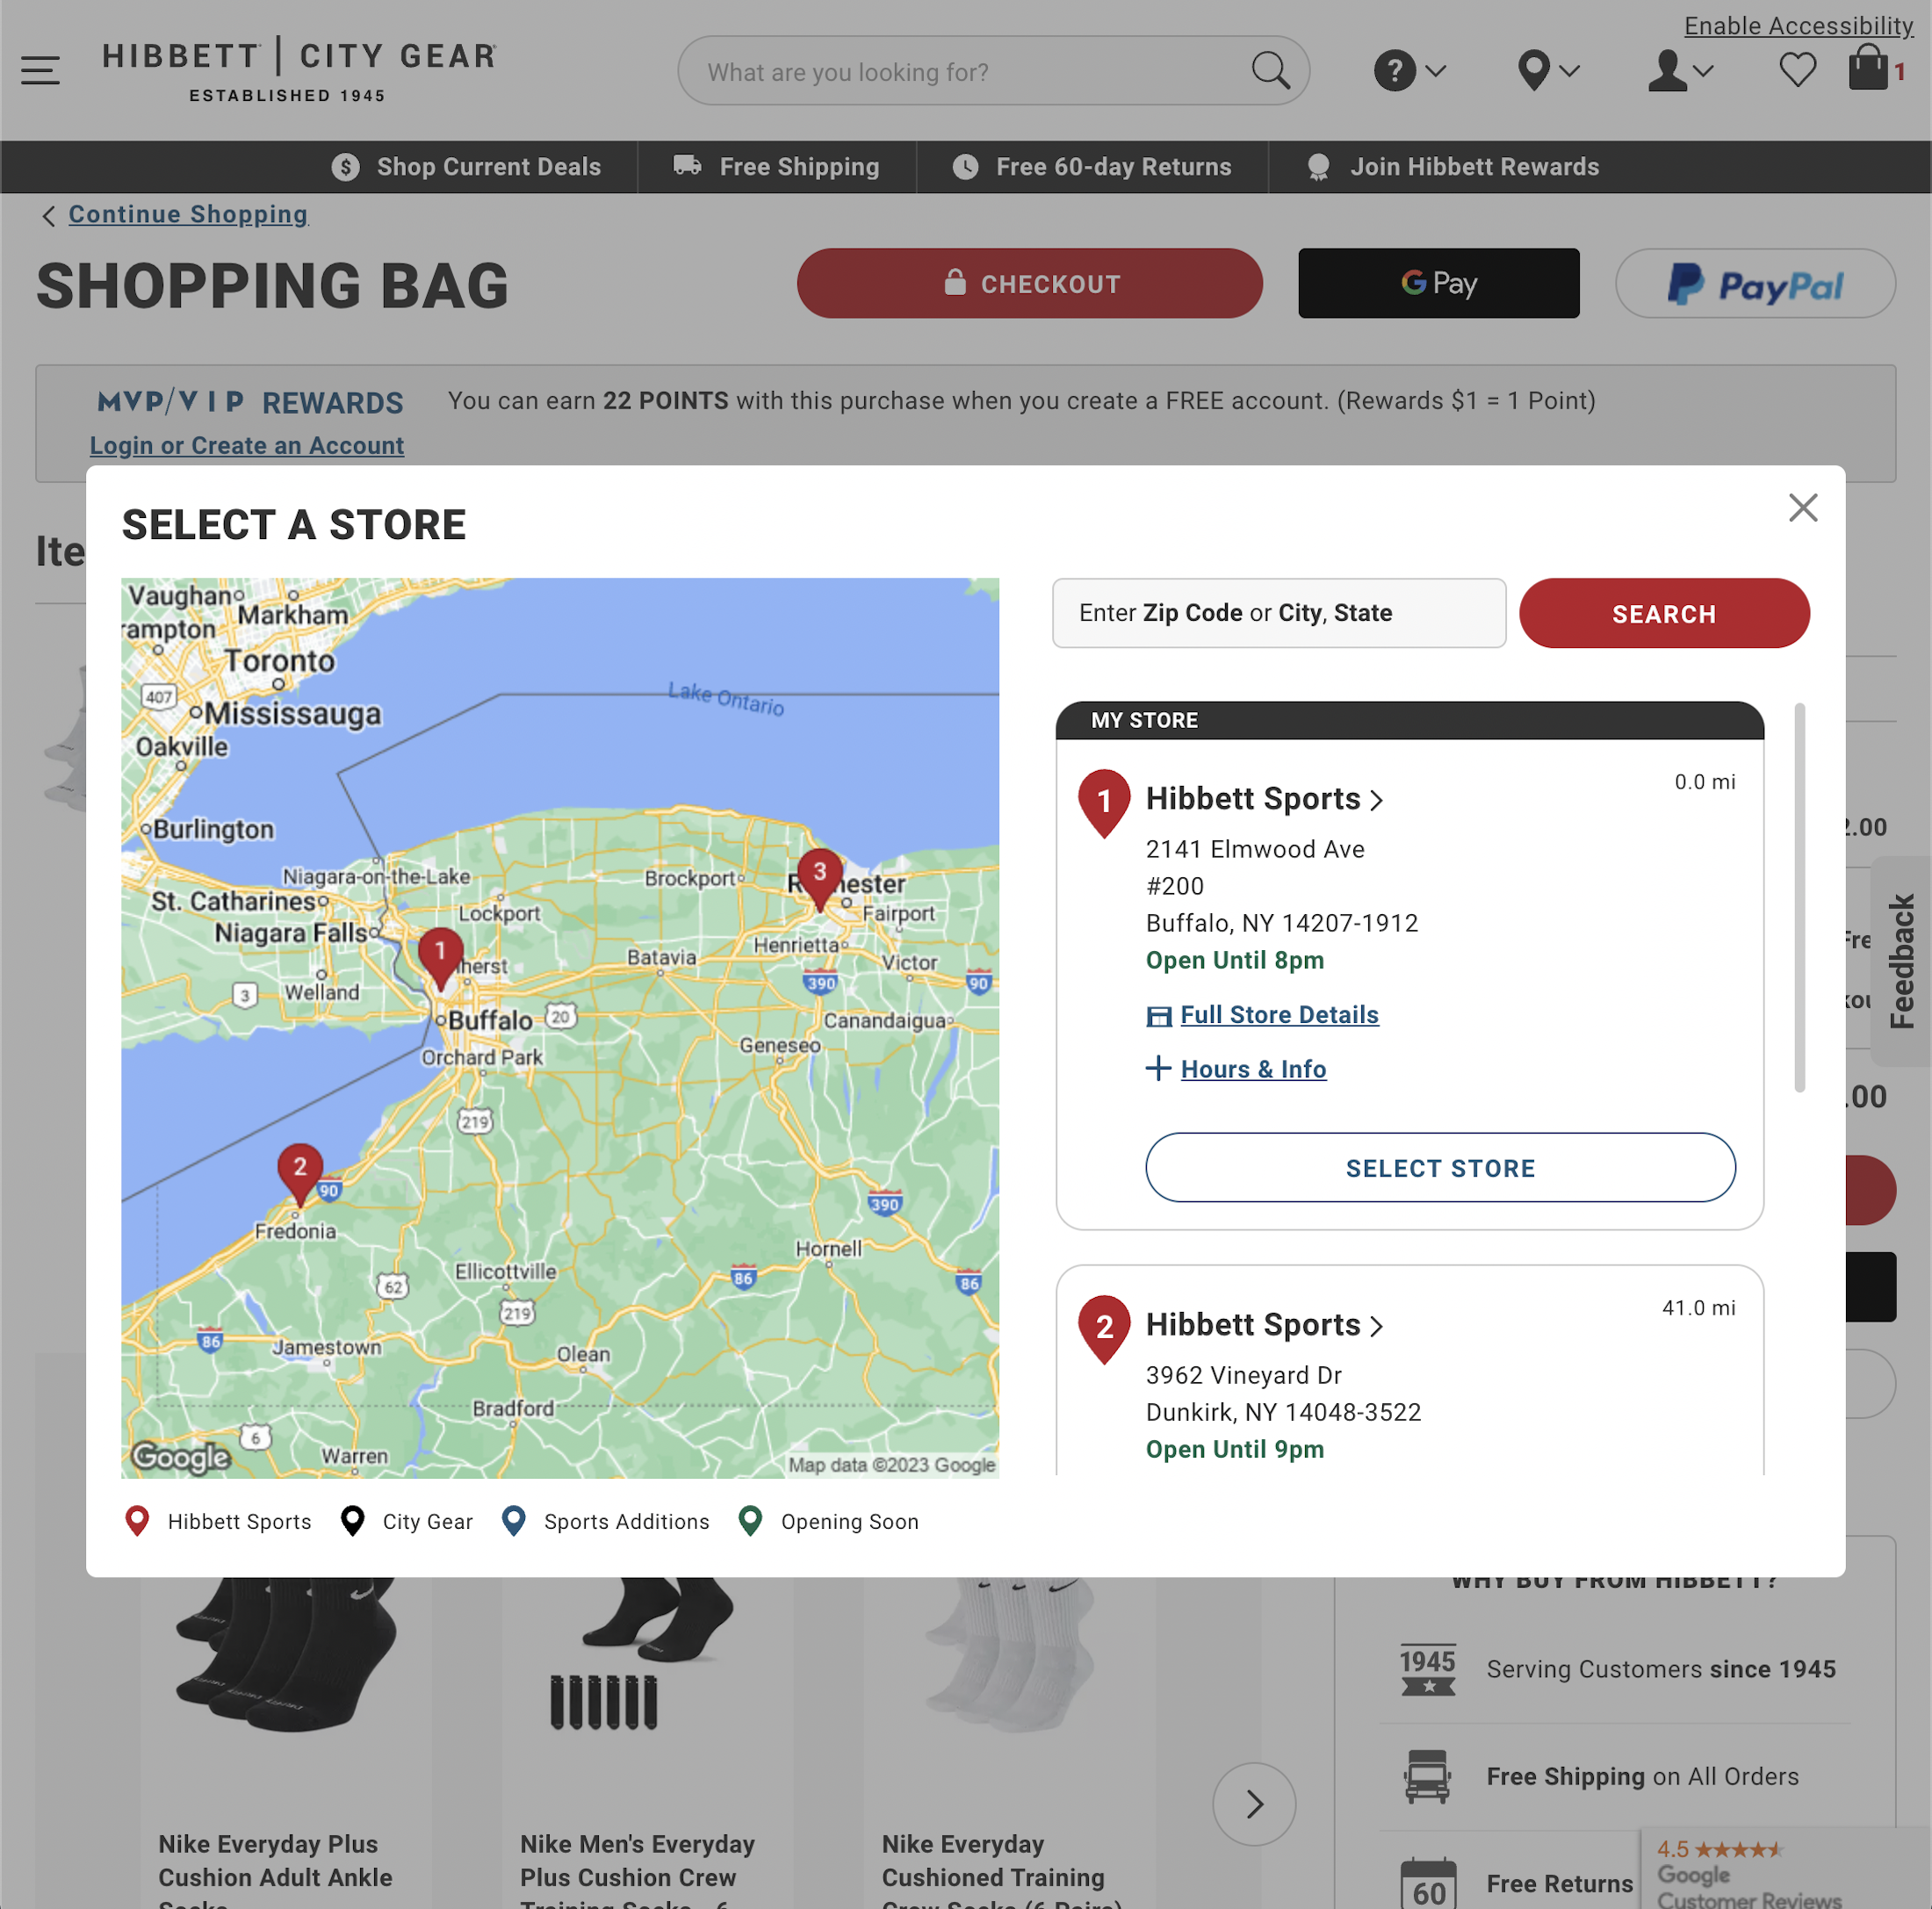Click map pin number 1 near Buffalo
Viewport: 1932px width, 1909px height.
click(439, 955)
